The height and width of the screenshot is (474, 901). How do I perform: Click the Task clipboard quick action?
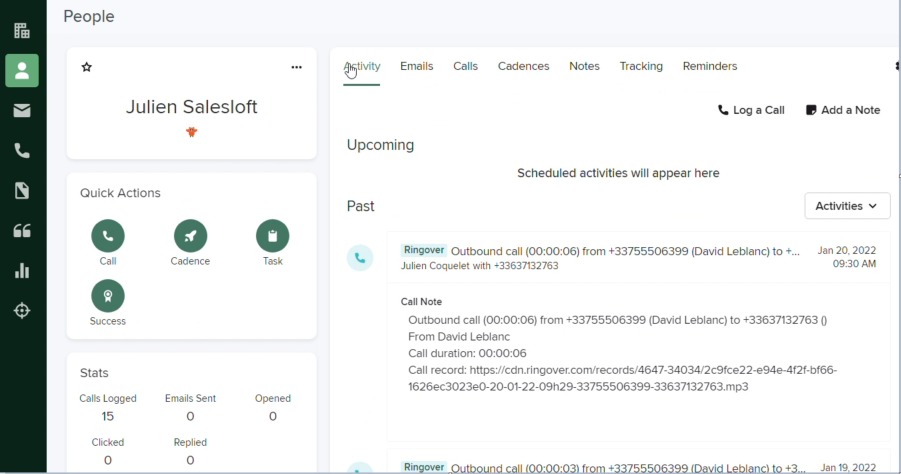pyautogui.click(x=272, y=236)
